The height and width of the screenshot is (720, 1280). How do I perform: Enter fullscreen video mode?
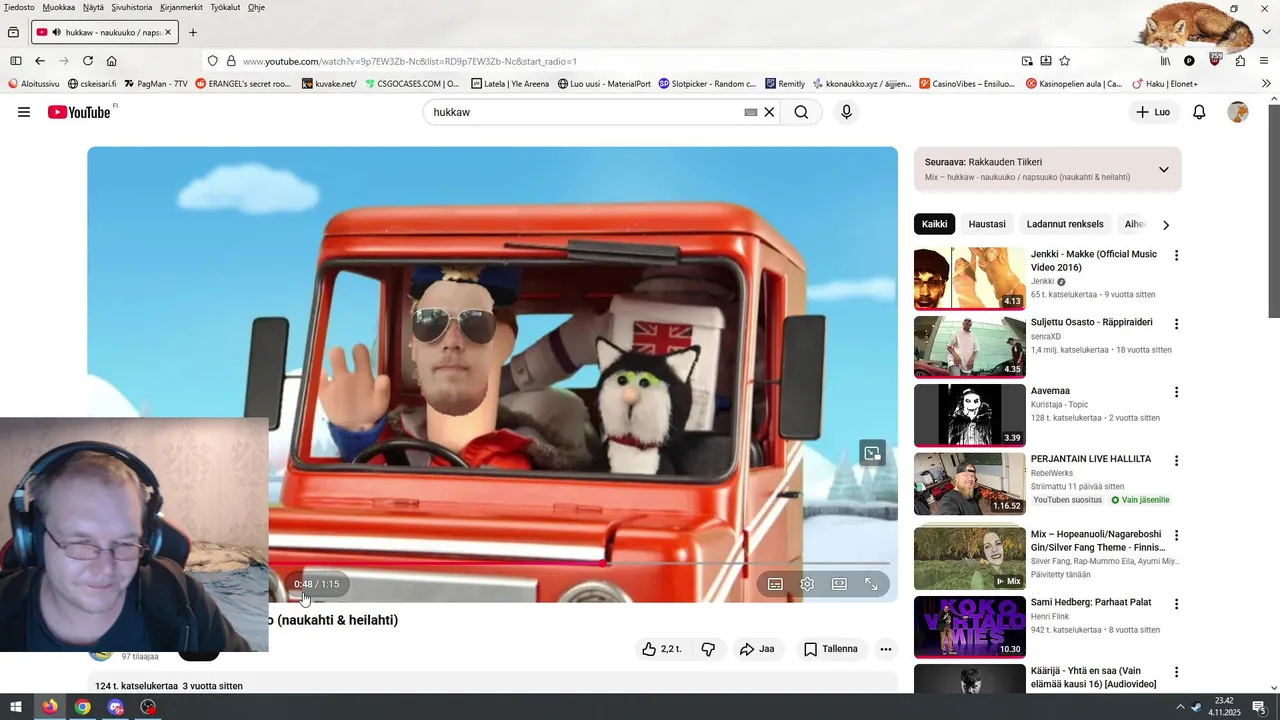(x=871, y=584)
